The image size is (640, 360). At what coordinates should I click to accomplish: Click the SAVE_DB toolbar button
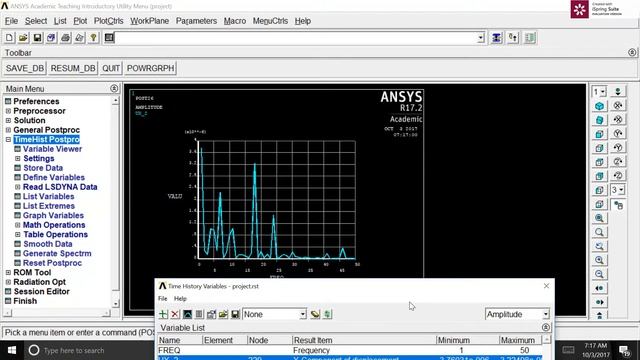click(25, 68)
